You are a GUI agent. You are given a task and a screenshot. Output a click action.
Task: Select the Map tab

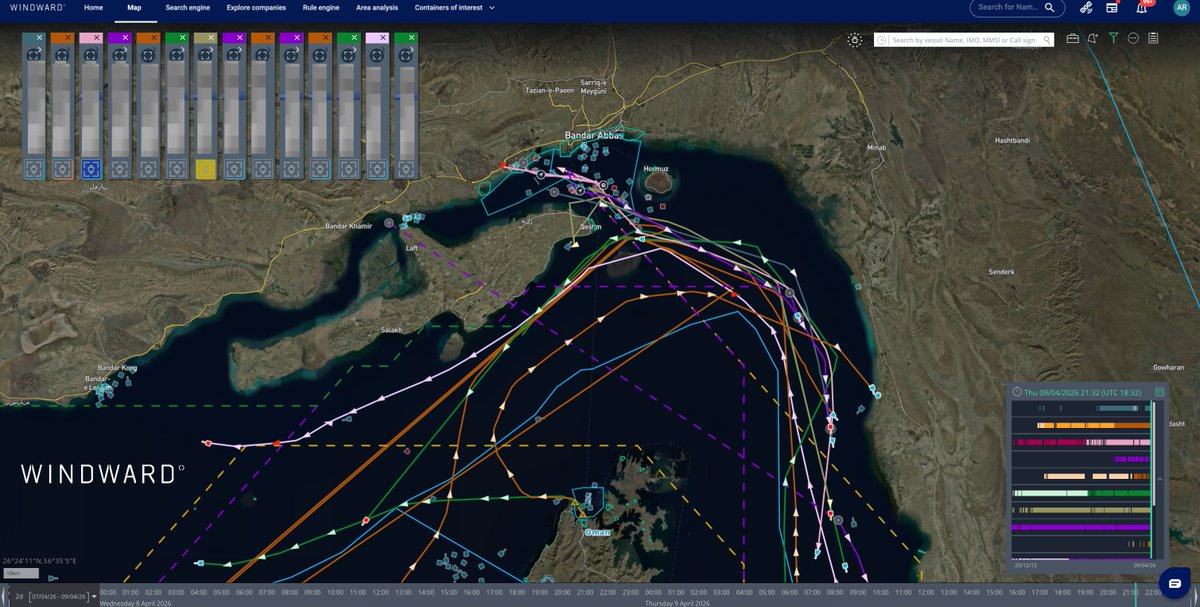[x=134, y=8]
